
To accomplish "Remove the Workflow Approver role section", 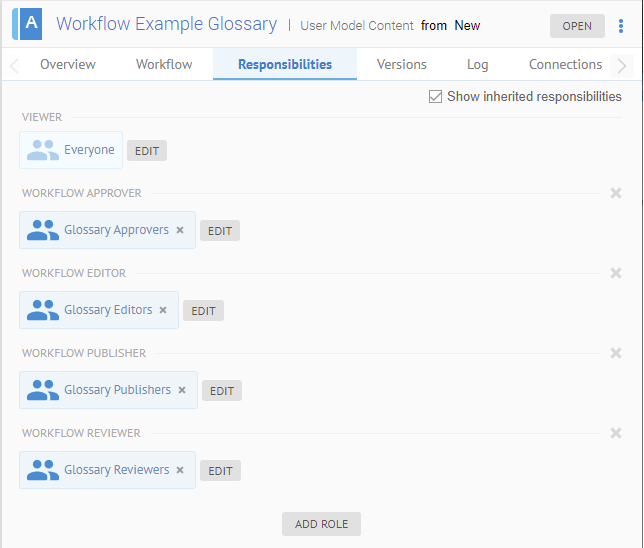I will tap(616, 193).
